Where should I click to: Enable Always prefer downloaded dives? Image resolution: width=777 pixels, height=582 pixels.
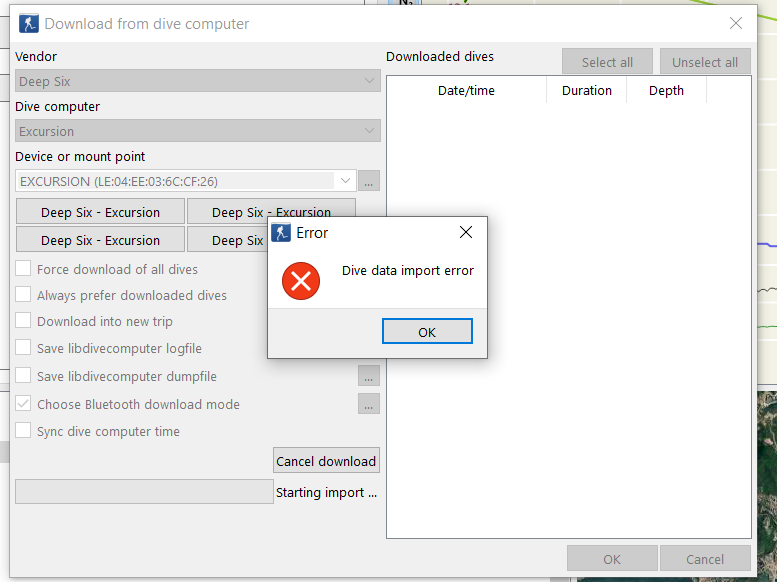23,295
